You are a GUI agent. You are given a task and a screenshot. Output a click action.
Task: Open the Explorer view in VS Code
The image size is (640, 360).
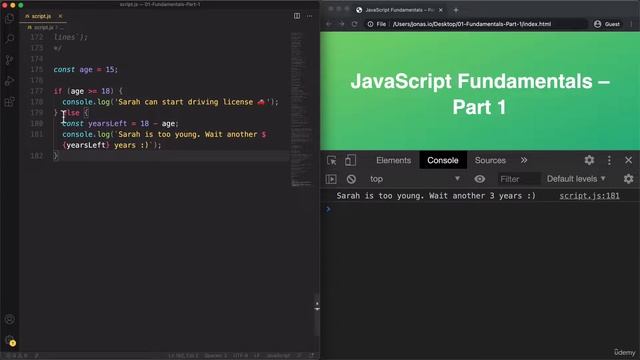click(x=9, y=18)
